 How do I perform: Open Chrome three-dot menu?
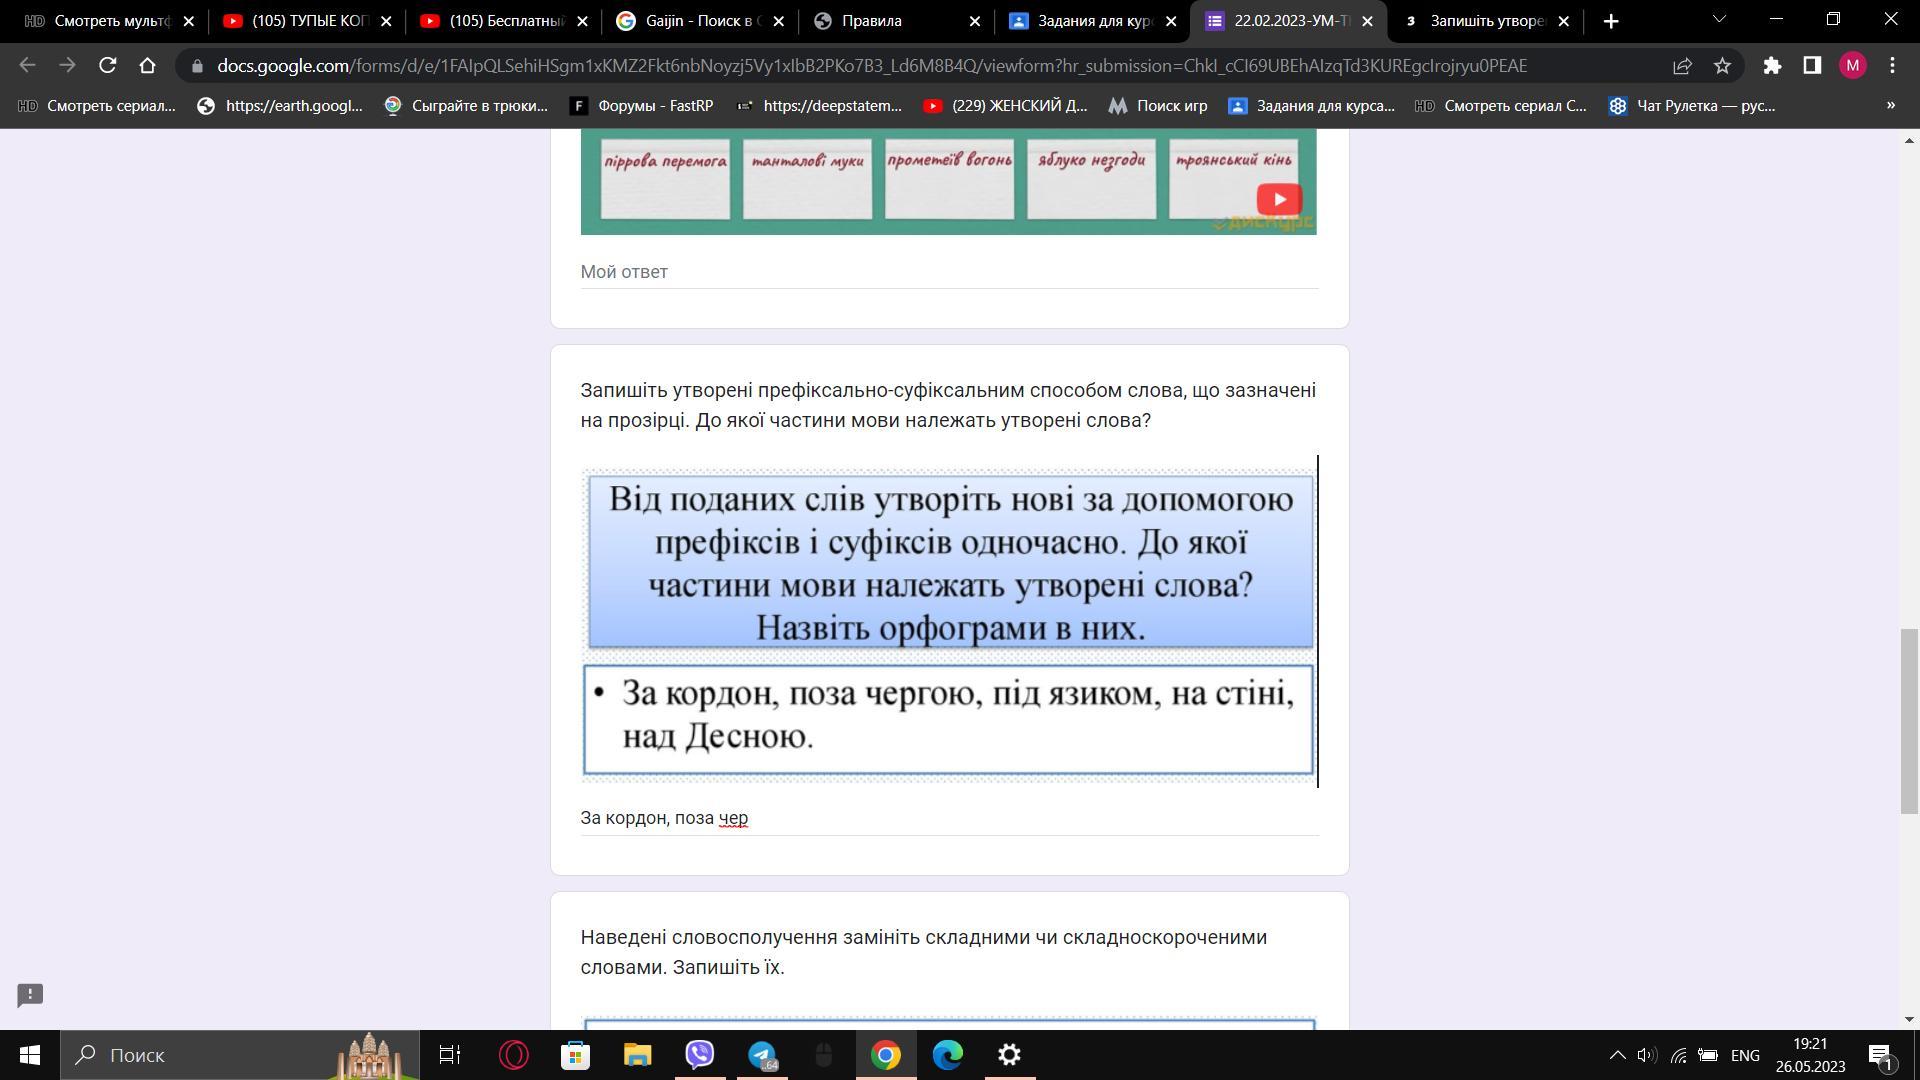tap(1892, 66)
